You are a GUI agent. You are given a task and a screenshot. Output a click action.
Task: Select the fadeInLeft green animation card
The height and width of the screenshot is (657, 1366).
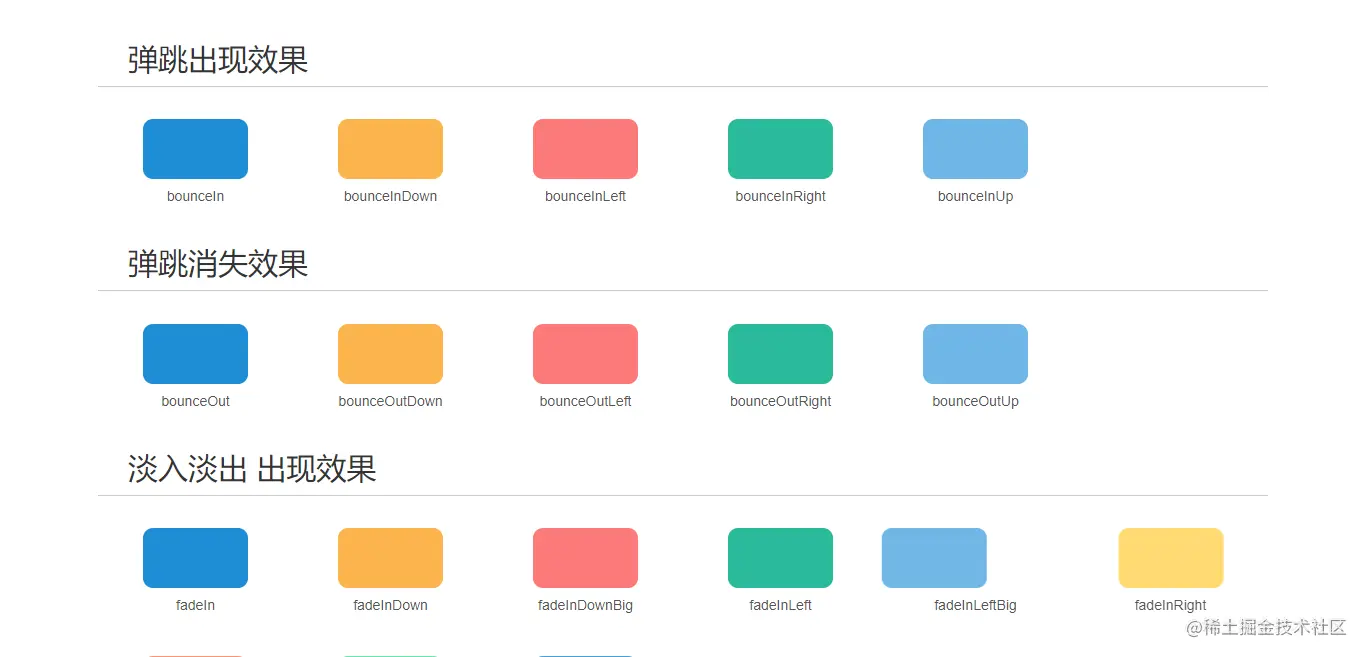coord(780,557)
